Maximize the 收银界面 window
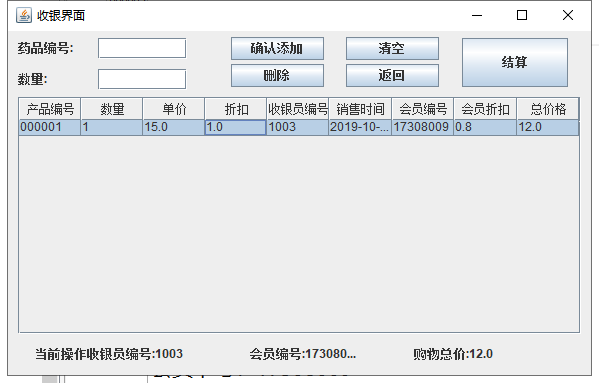The height and width of the screenshot is (383, 599). (522, 15)
